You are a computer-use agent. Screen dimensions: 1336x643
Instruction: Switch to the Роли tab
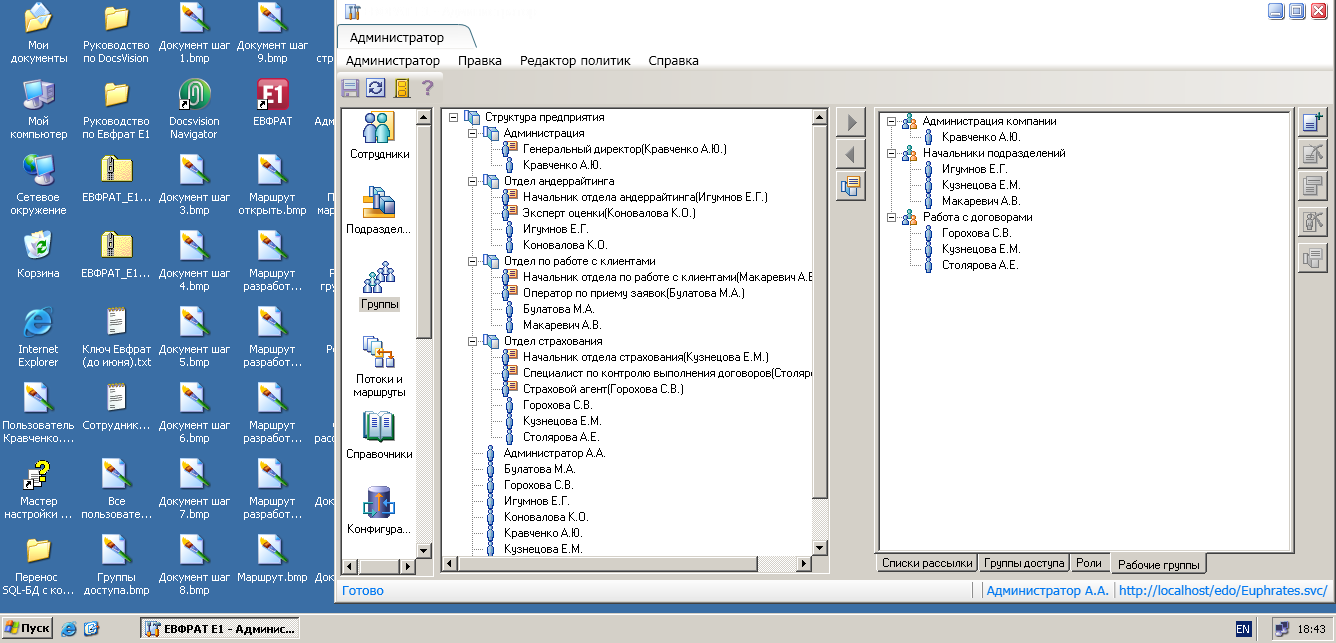(1088, 563)
